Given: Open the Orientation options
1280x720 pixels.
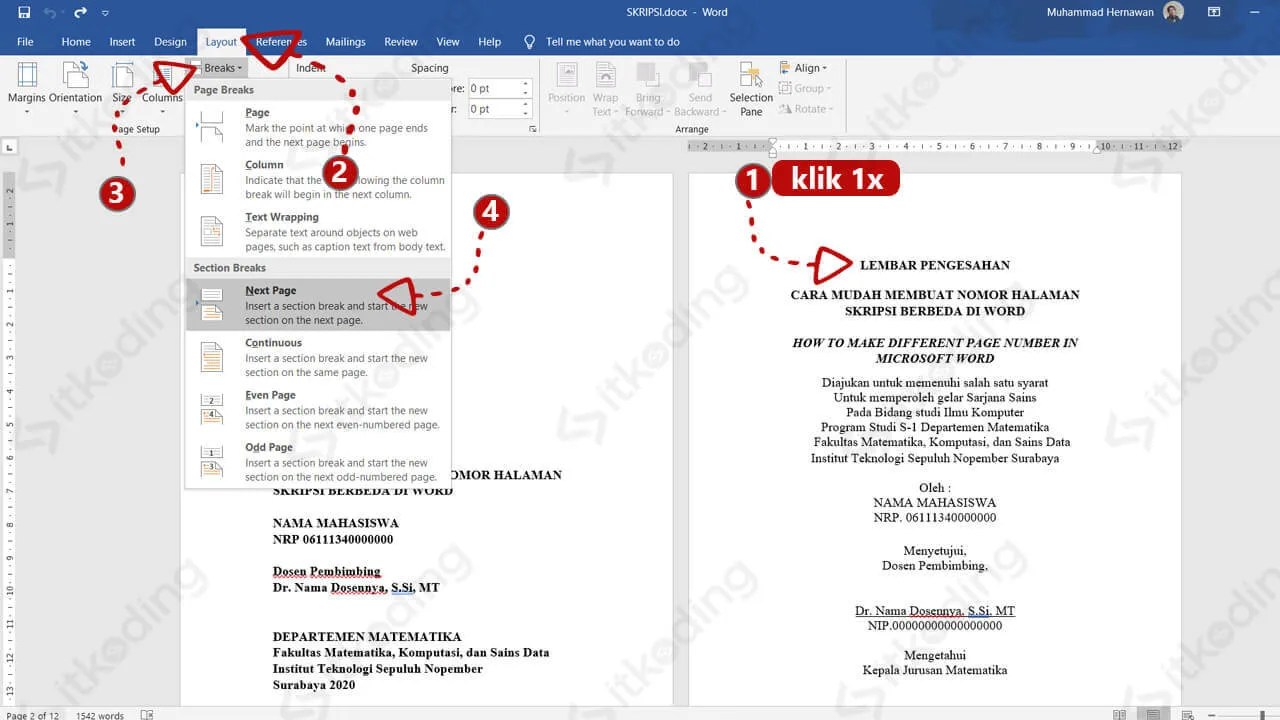Looking at the screenshot, I should click(x=76, y=88).
